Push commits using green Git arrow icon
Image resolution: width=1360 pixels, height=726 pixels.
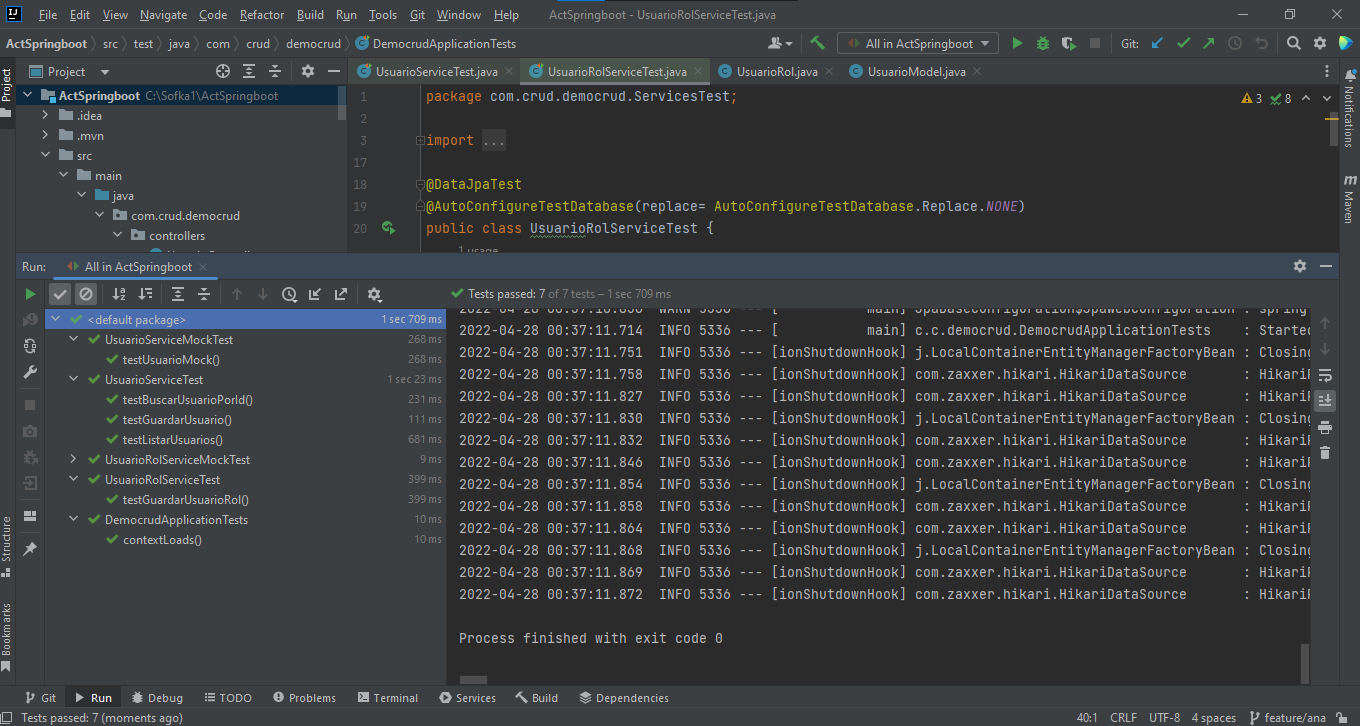(x=1206, y=43)
